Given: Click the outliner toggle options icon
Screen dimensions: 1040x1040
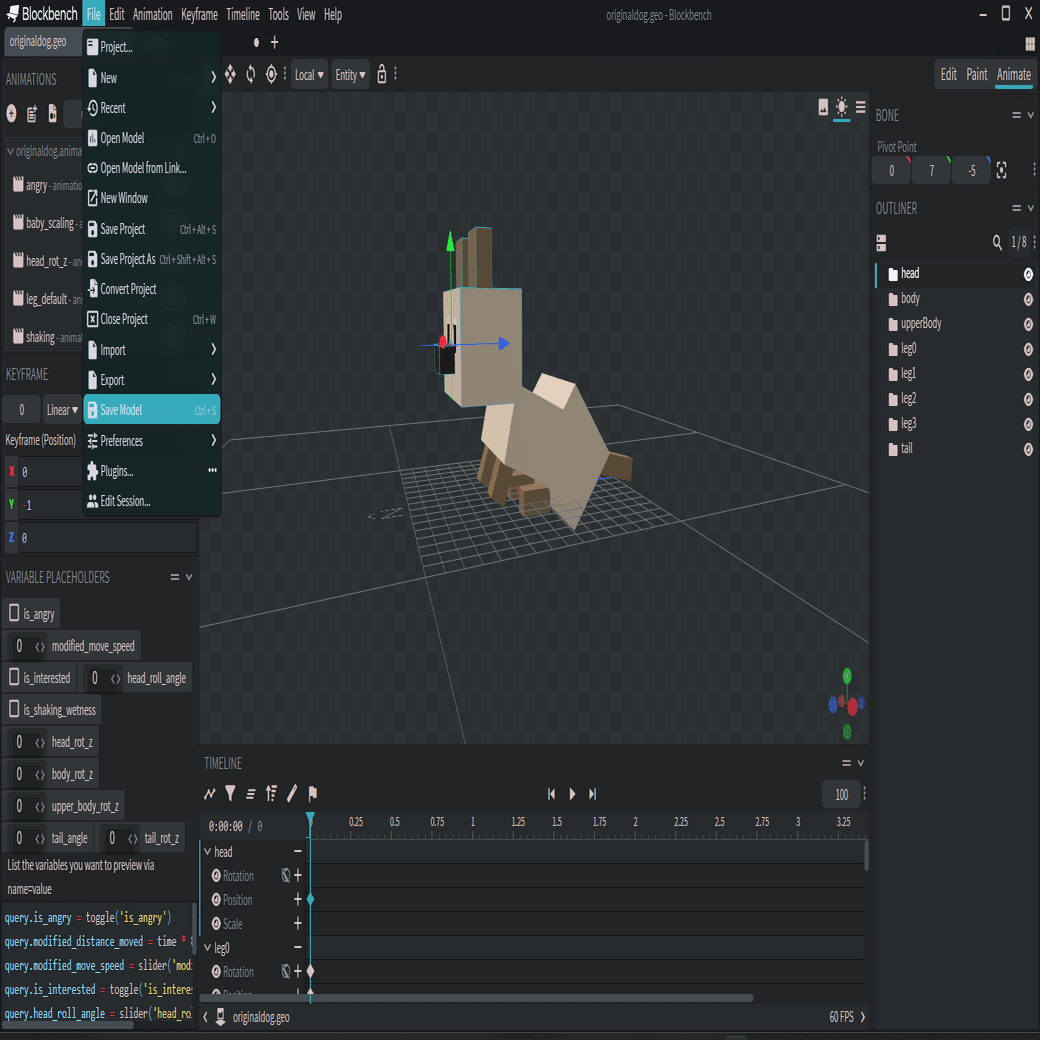Looking at the screenshot, I should (x=881, y=243).
